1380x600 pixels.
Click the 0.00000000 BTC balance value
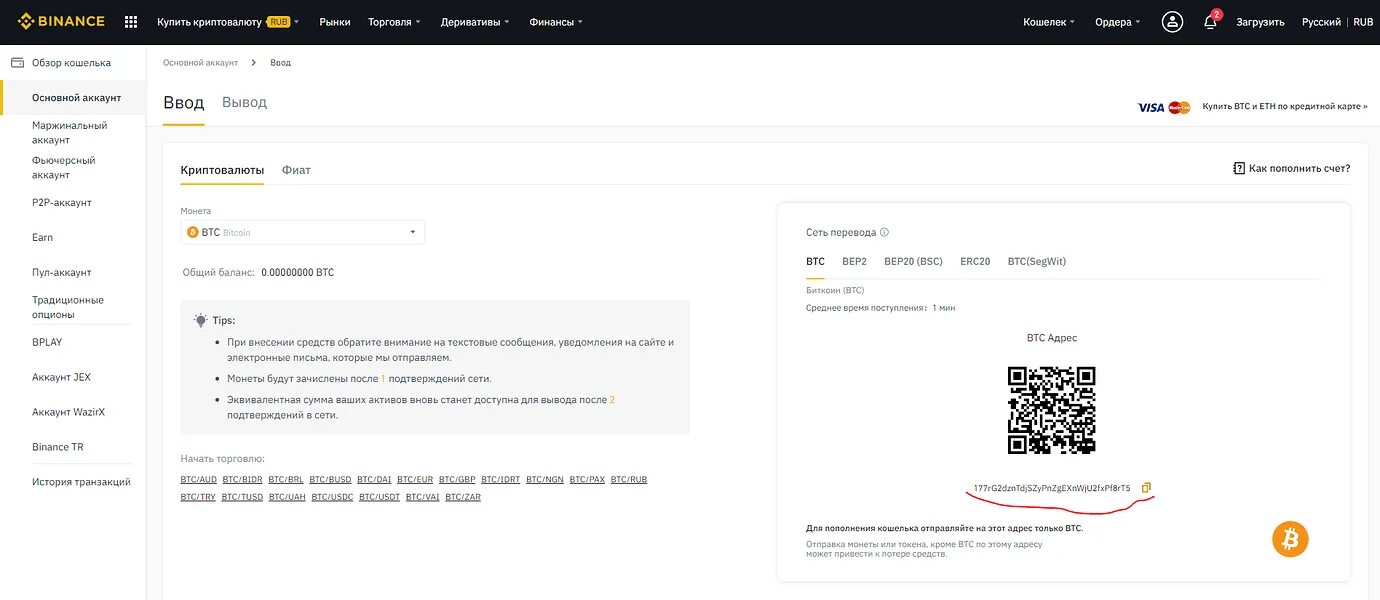tap(298, 272)
